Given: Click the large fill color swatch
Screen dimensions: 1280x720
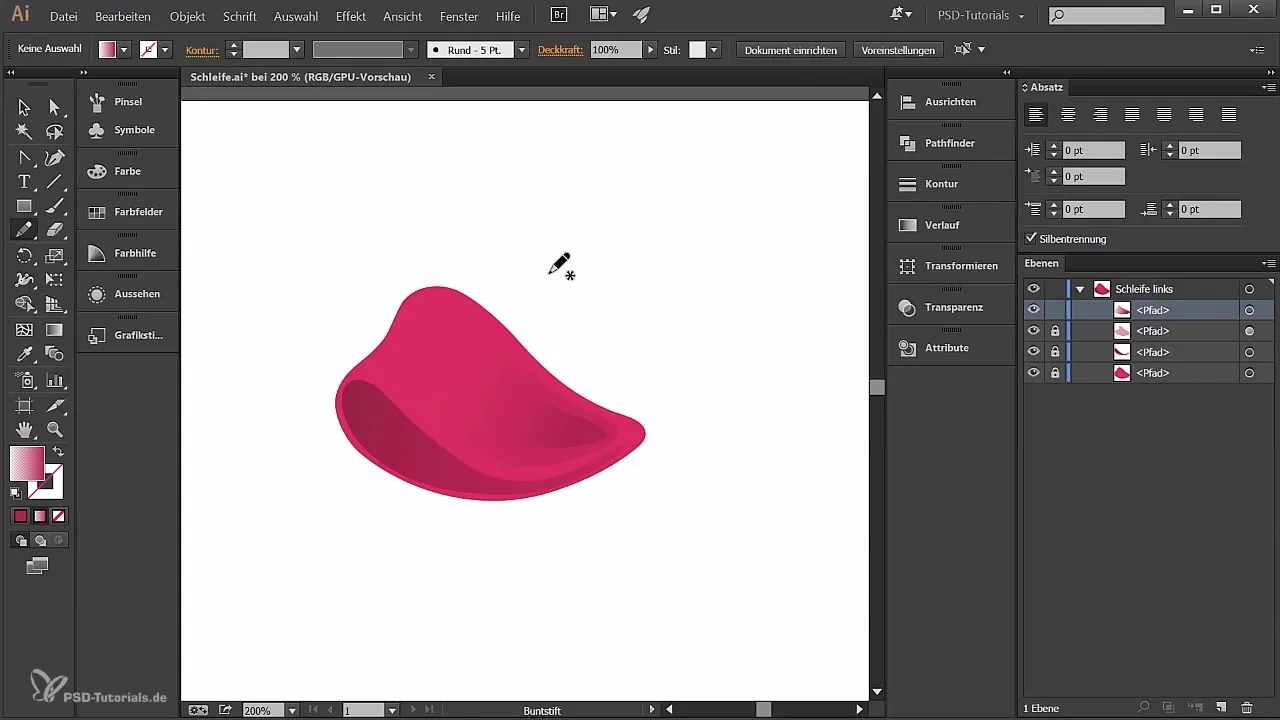Looking at the screenshot, I should coord(27,463).
